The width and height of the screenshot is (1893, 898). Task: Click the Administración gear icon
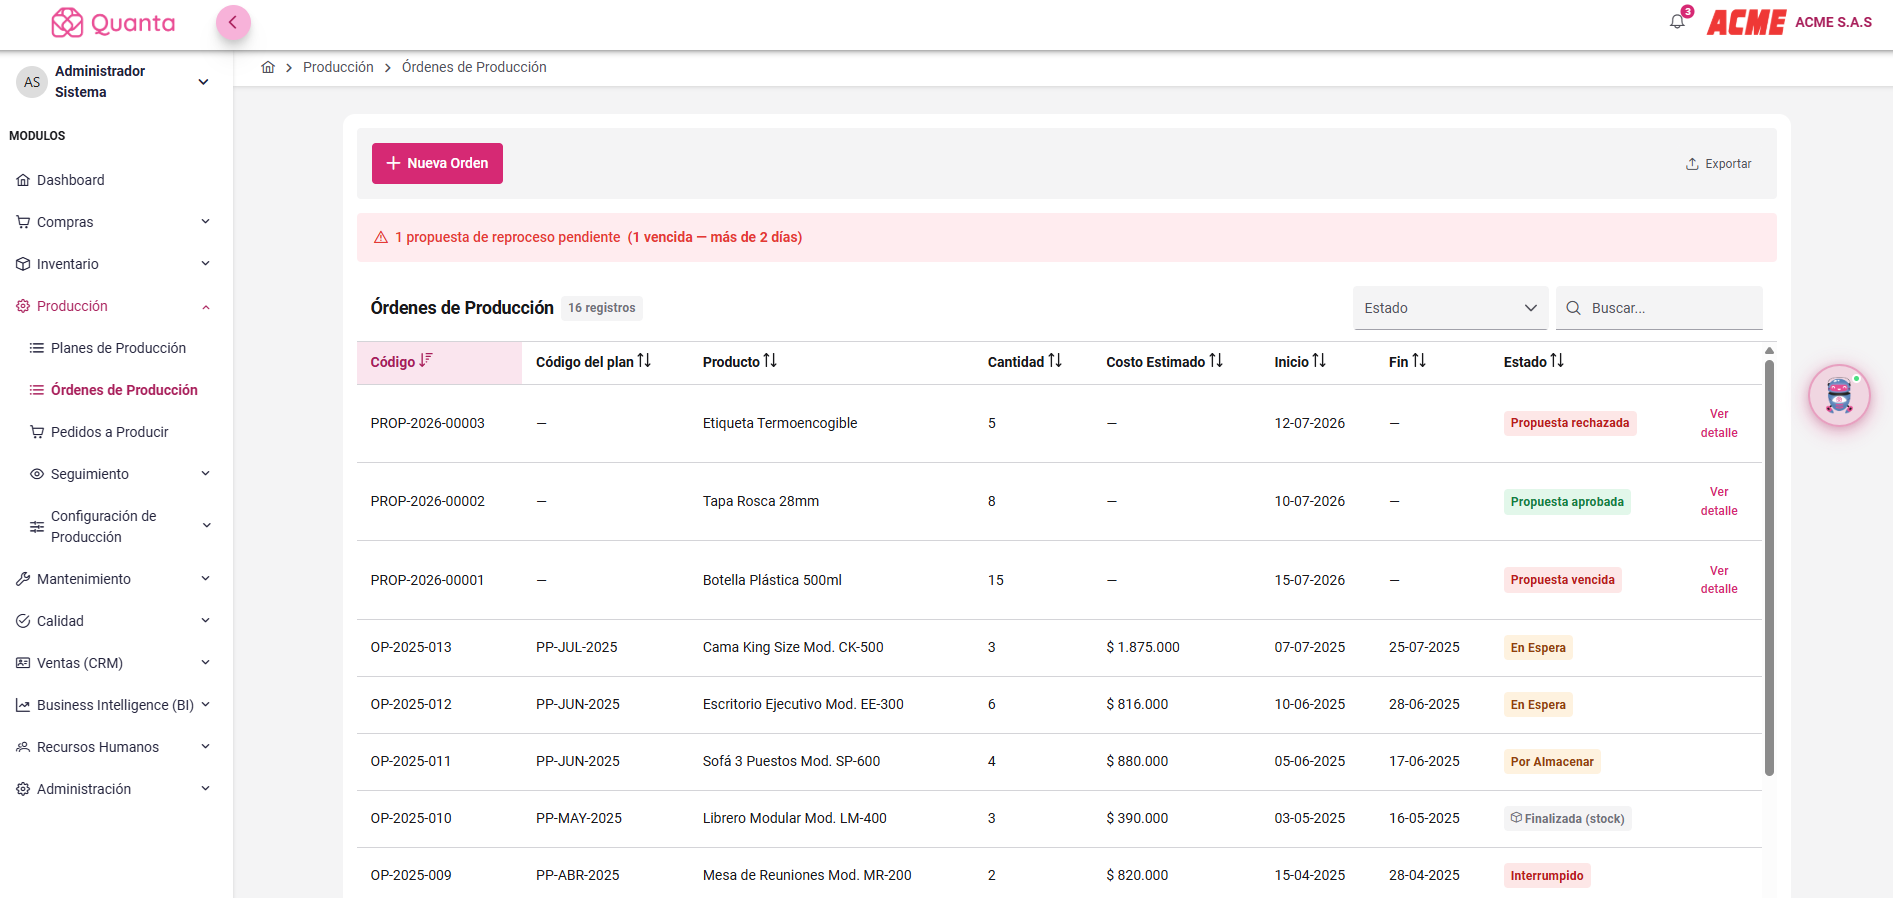pyautogui.click(x=23, y=789)
